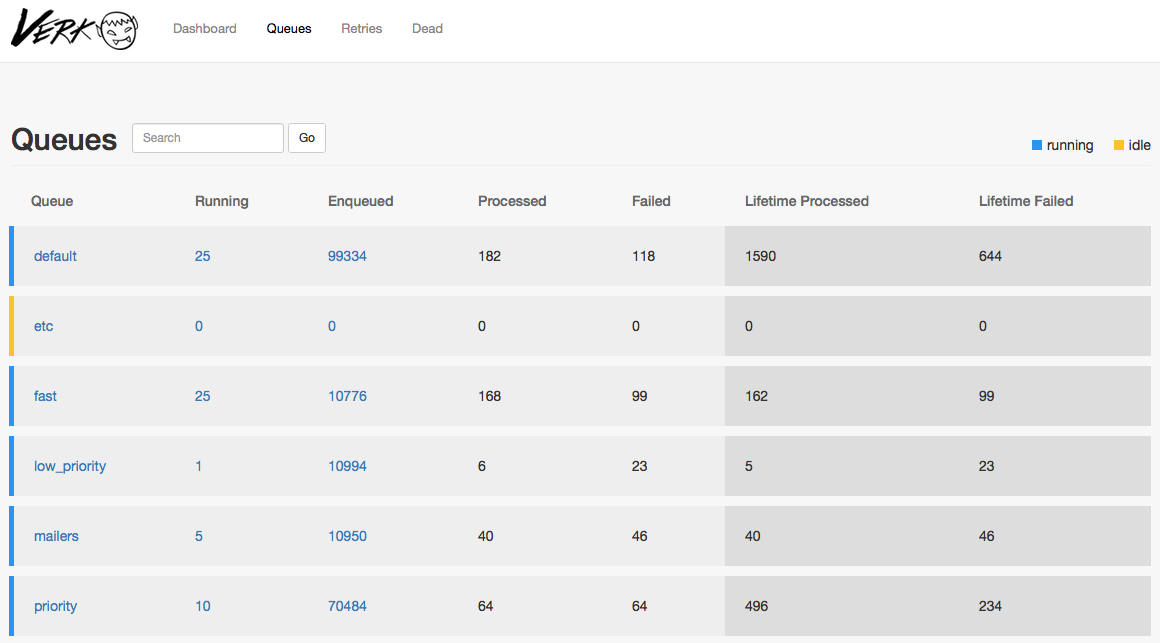1160x643 pixels.
Task: Click the yellow idle legend swatch
Action: (1119, 145)
